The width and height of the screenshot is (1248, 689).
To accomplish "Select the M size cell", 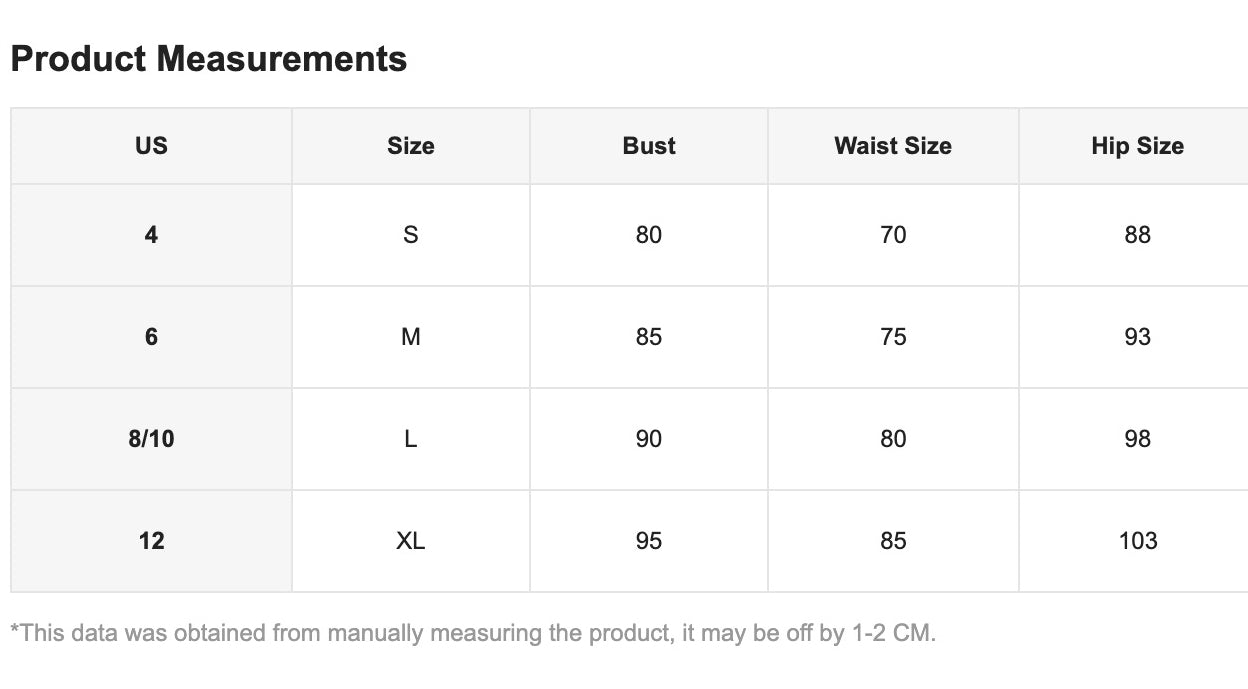I will (x=411, y=337).
